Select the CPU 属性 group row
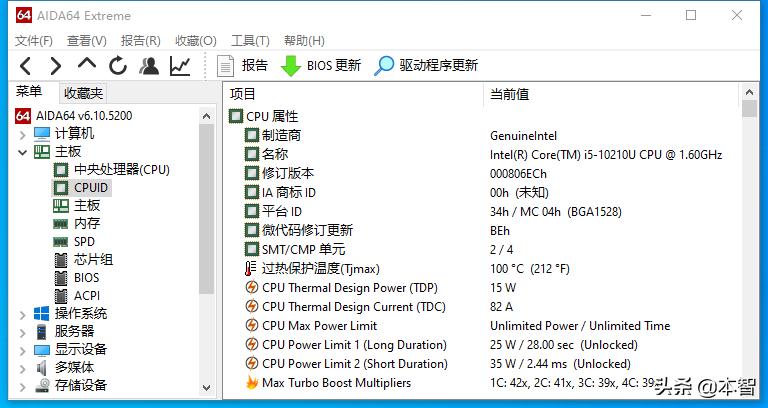768x408 pixels. (x=264, y=117)
